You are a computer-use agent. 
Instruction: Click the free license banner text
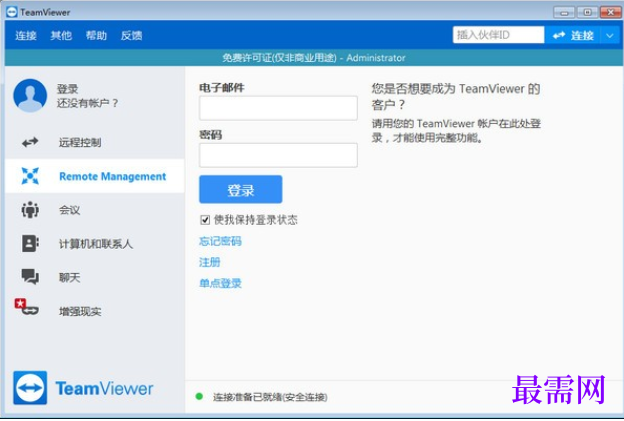pyautogui.click(x=314, y=58)
